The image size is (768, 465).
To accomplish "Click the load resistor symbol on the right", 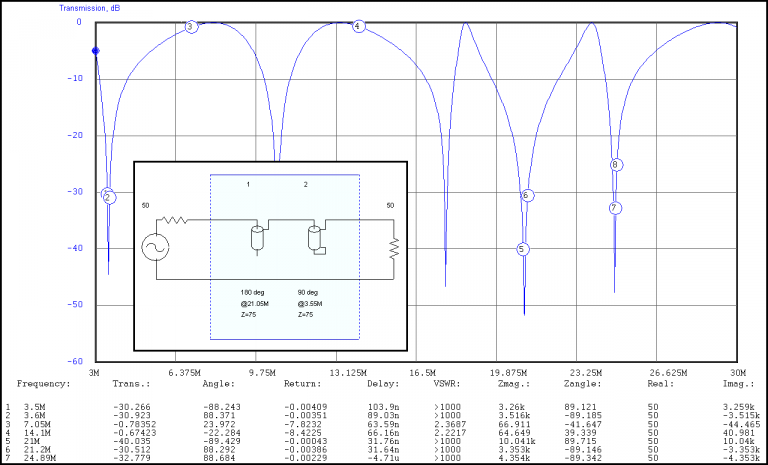I will [x=395, y=246].
